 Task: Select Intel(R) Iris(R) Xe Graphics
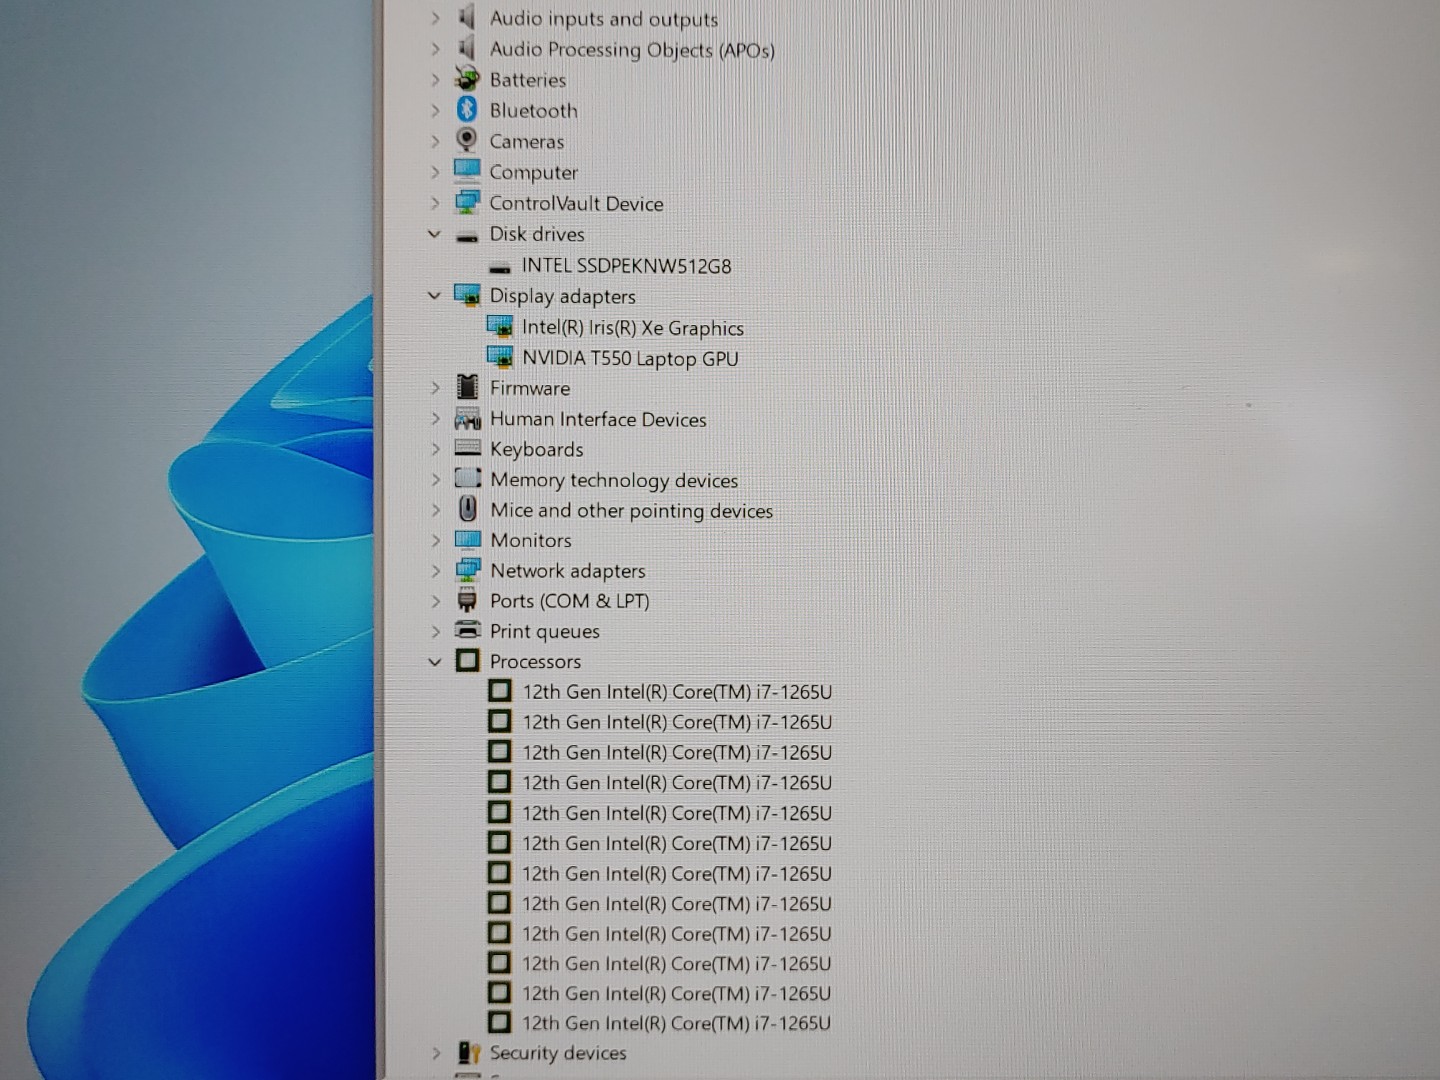click(634, 327)
